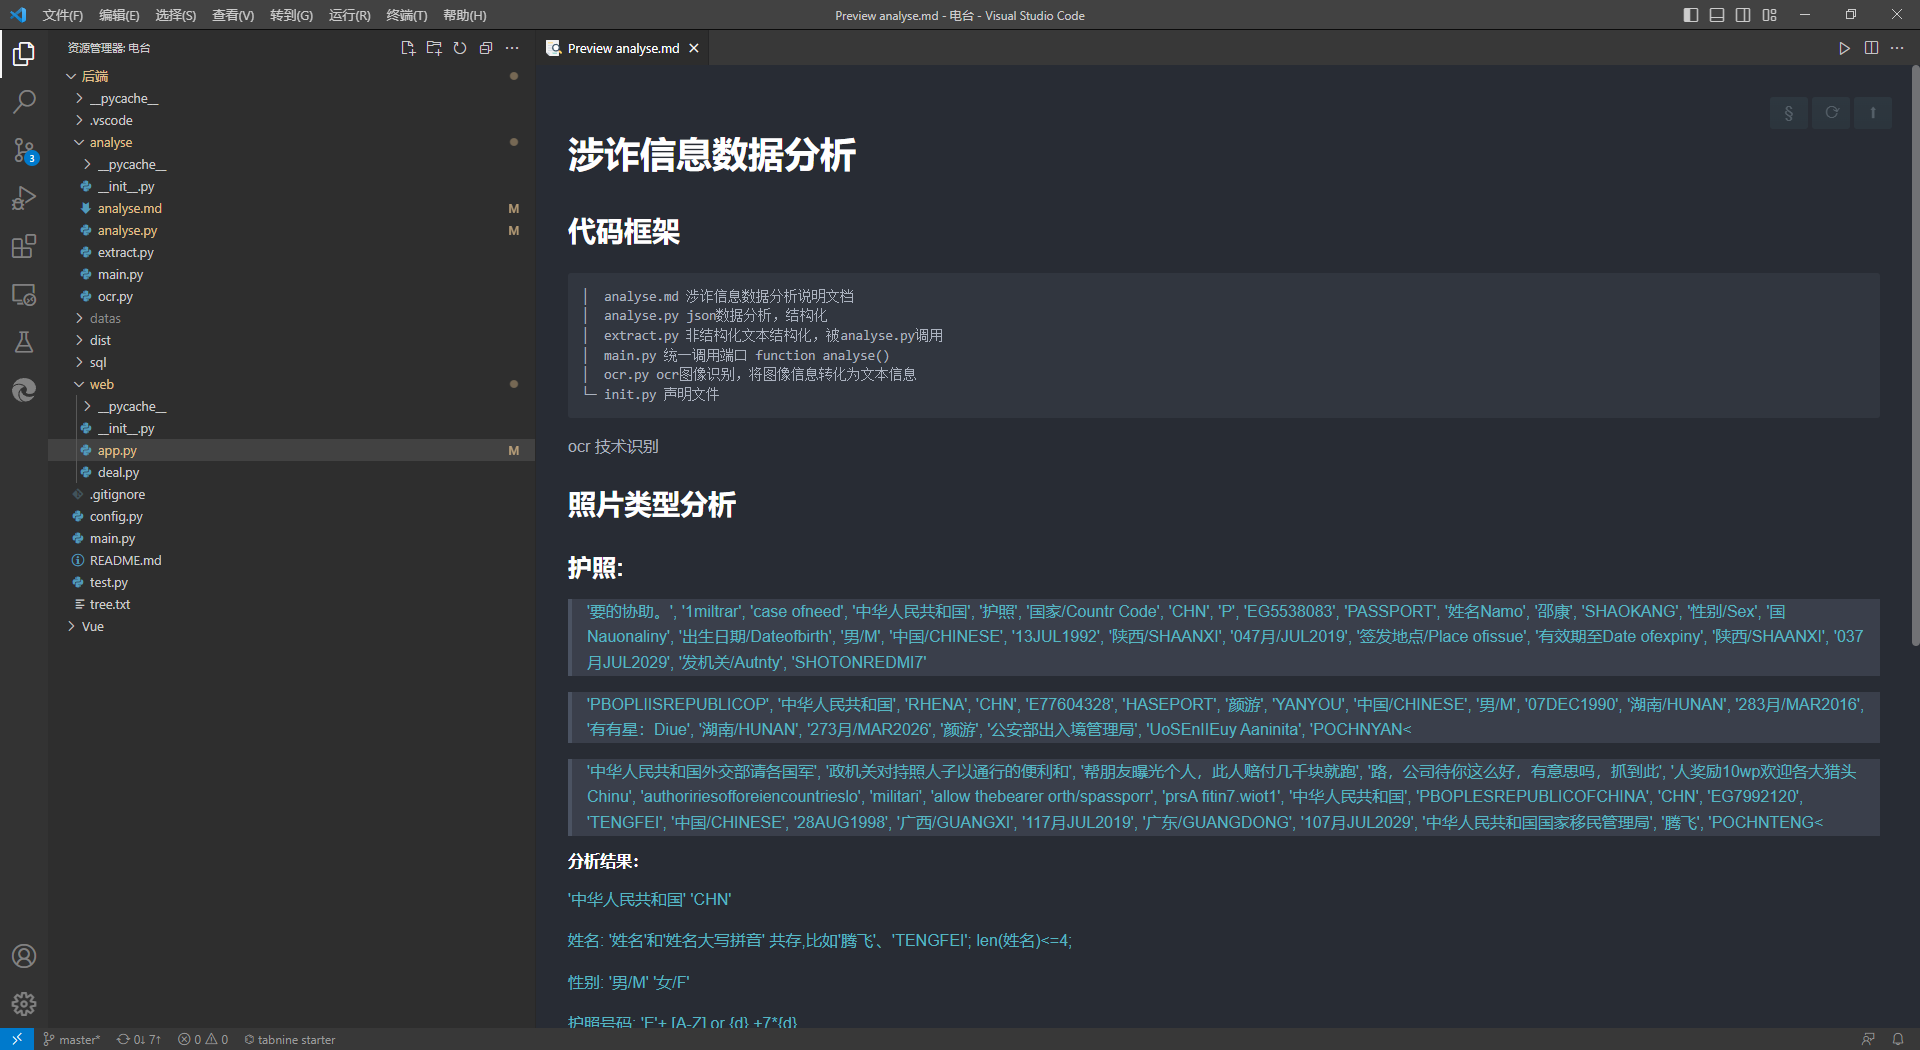Image resolution: width=1920 pixels, height=1050 pixels.
Task: Open the 查看(V) menu
Action: [x=233, y=15]
